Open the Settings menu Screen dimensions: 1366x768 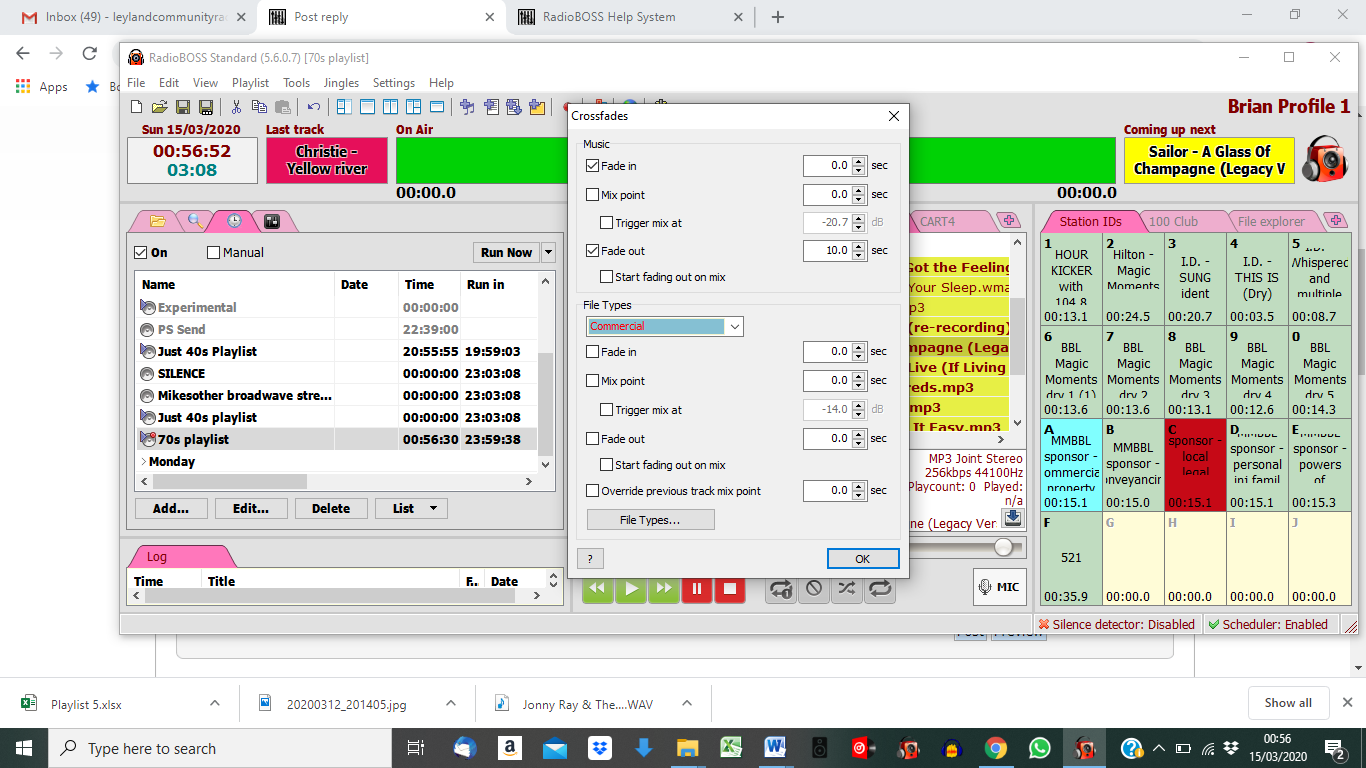(394, 83)
